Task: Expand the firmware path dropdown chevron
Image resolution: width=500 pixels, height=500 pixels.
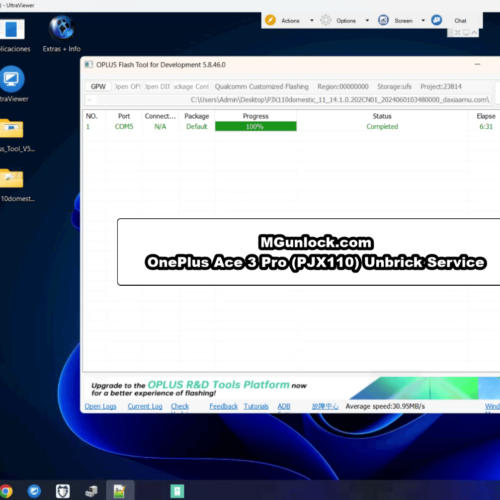Action: [x=90, y=100]
